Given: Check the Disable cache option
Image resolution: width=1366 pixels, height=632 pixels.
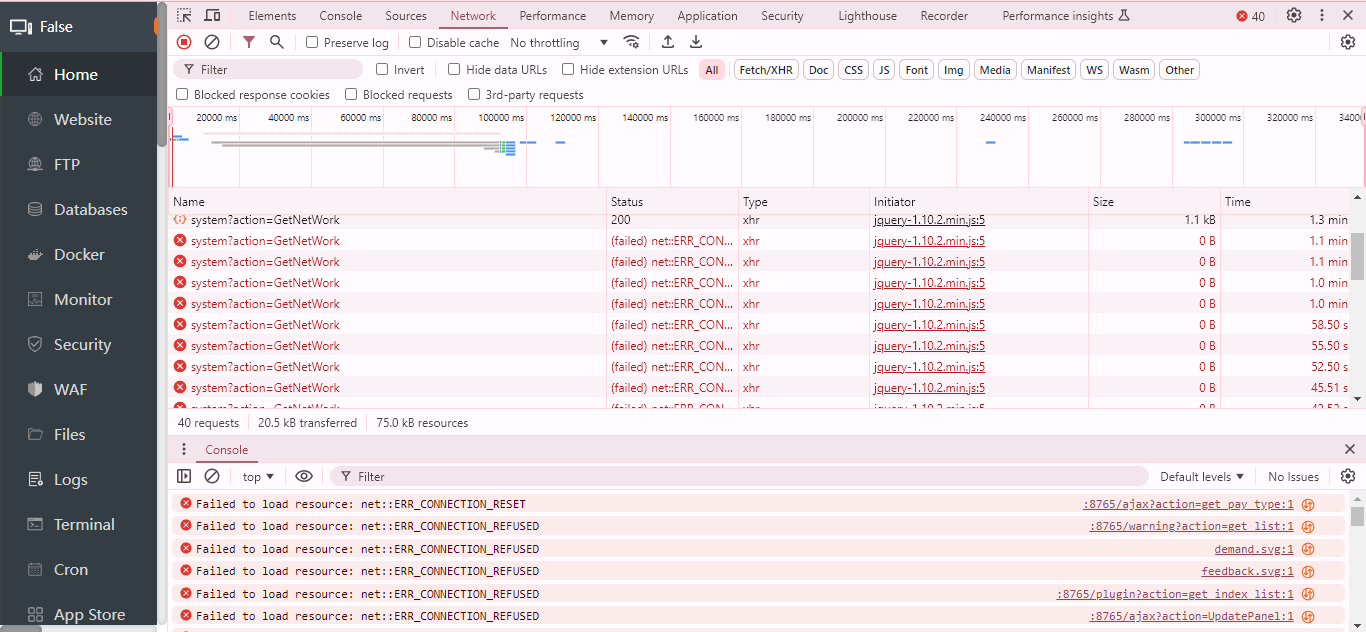Looking at the screenshot, I should (416, 43).
